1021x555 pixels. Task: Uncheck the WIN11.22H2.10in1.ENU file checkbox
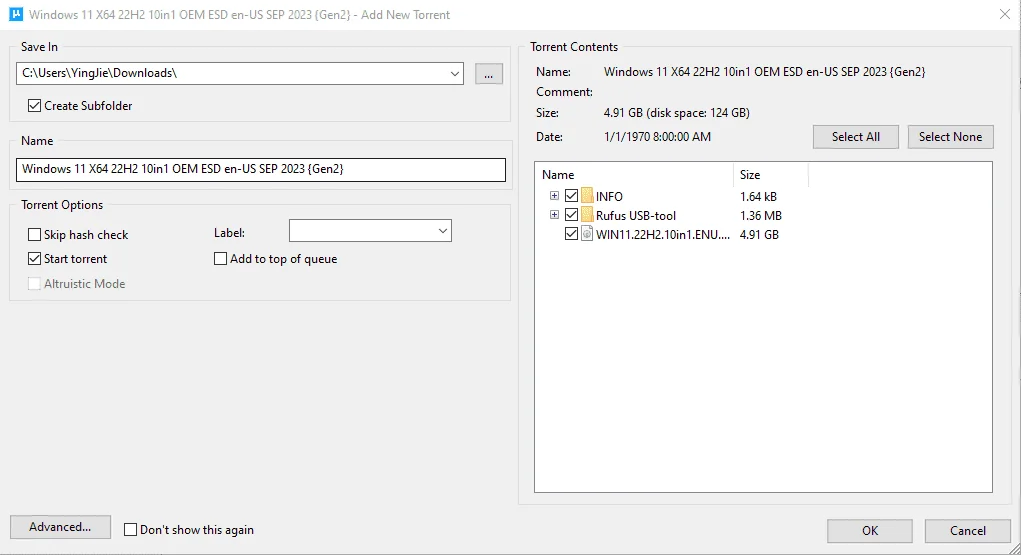pos(571,233)
